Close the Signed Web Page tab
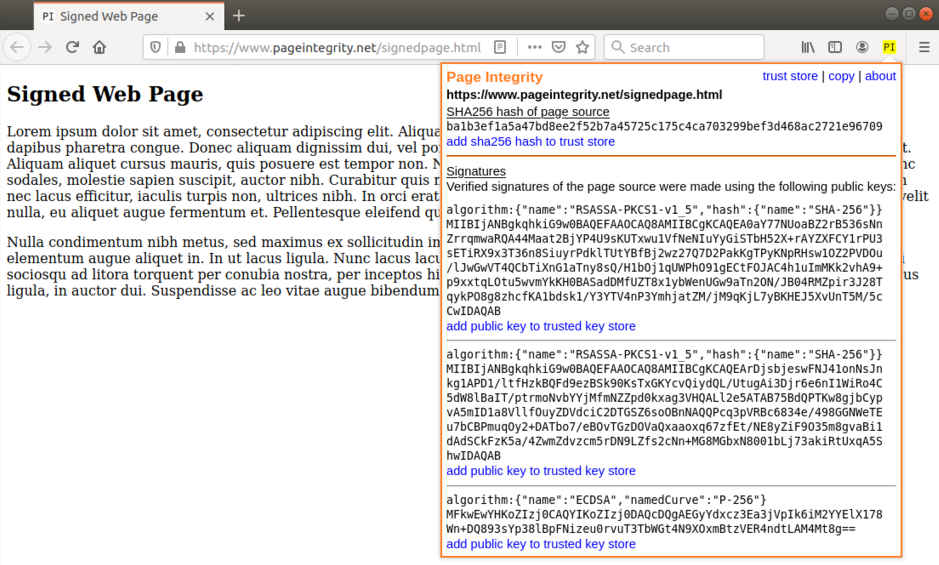939x565 pixels. pyautogui.click(x=210, y=17)
